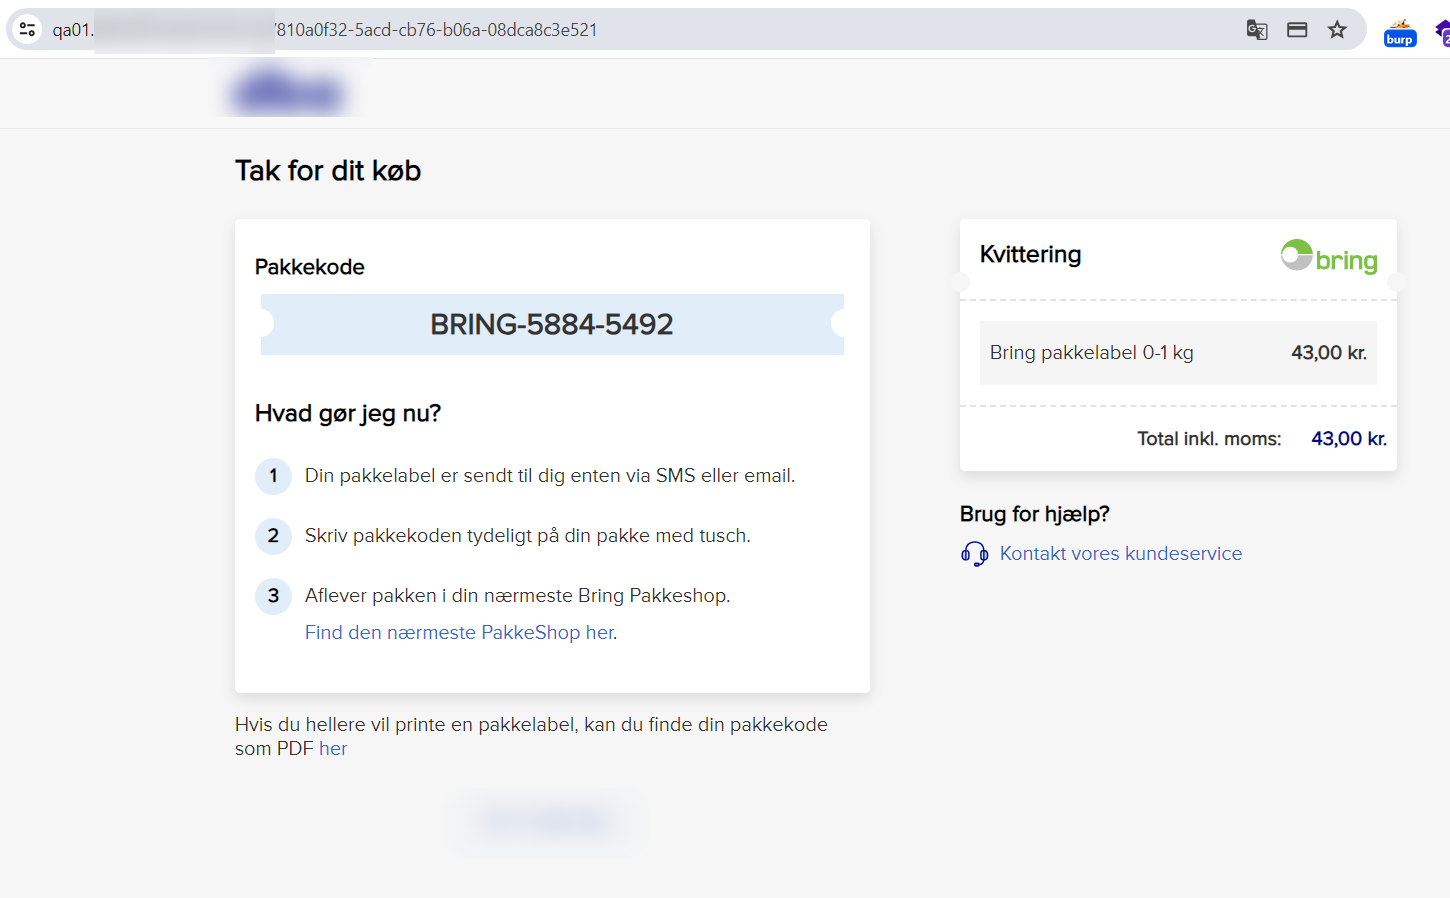
Task: Click package code BRING-5884-5492
Action: [x=552, y=324]
